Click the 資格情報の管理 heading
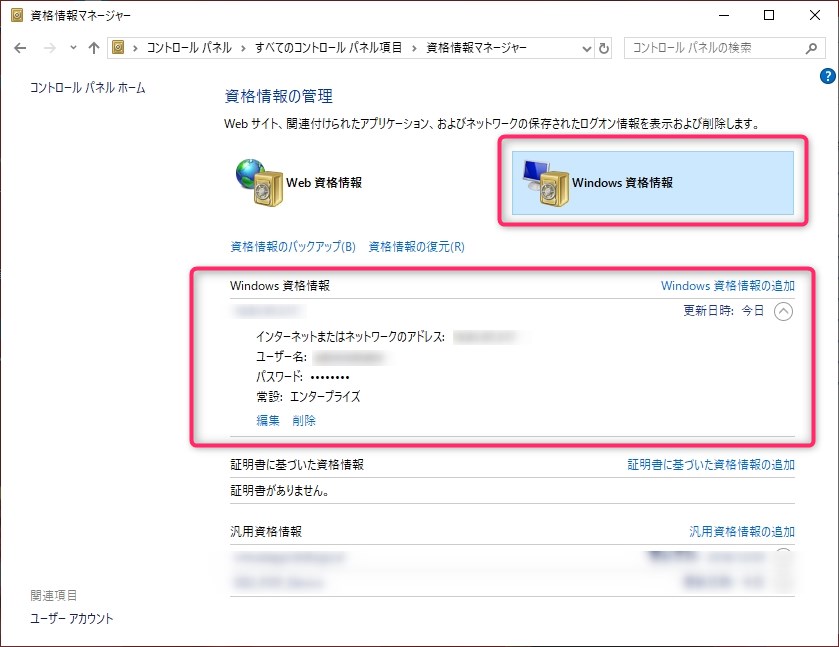The image size is (839, 647). tap(279, 96)
